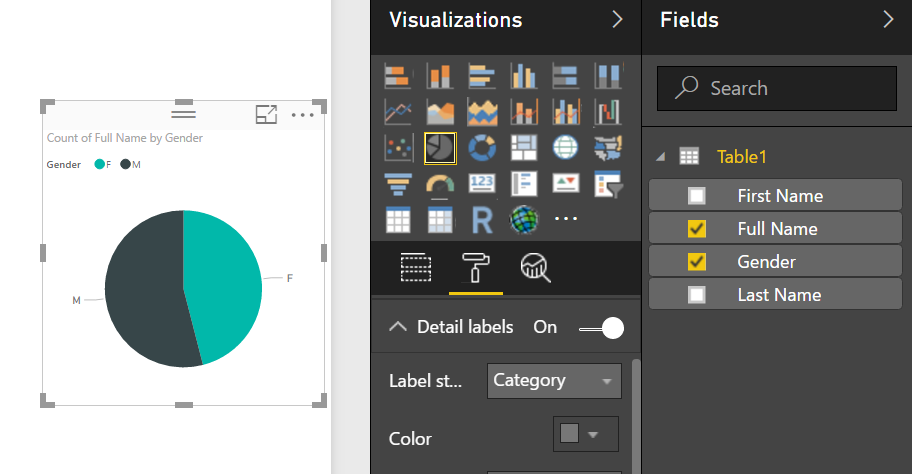912x474 pixels.
Task: Select the card (123) visual
Action: pos(482,184)
